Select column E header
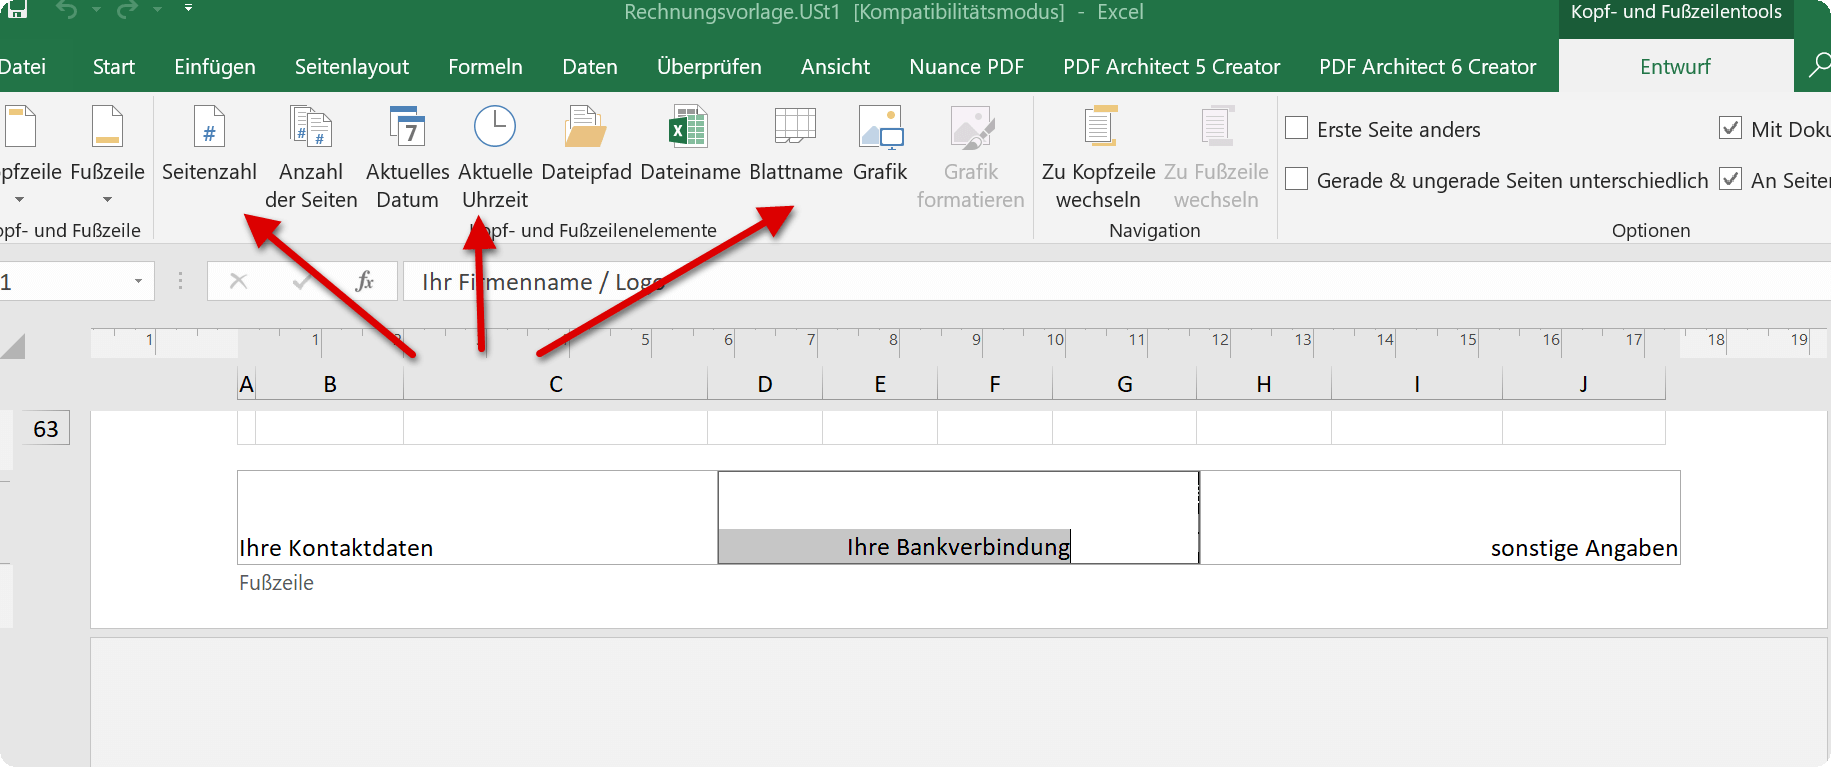The width and height of the screenshot is (1831, 767). click(880, 384)
